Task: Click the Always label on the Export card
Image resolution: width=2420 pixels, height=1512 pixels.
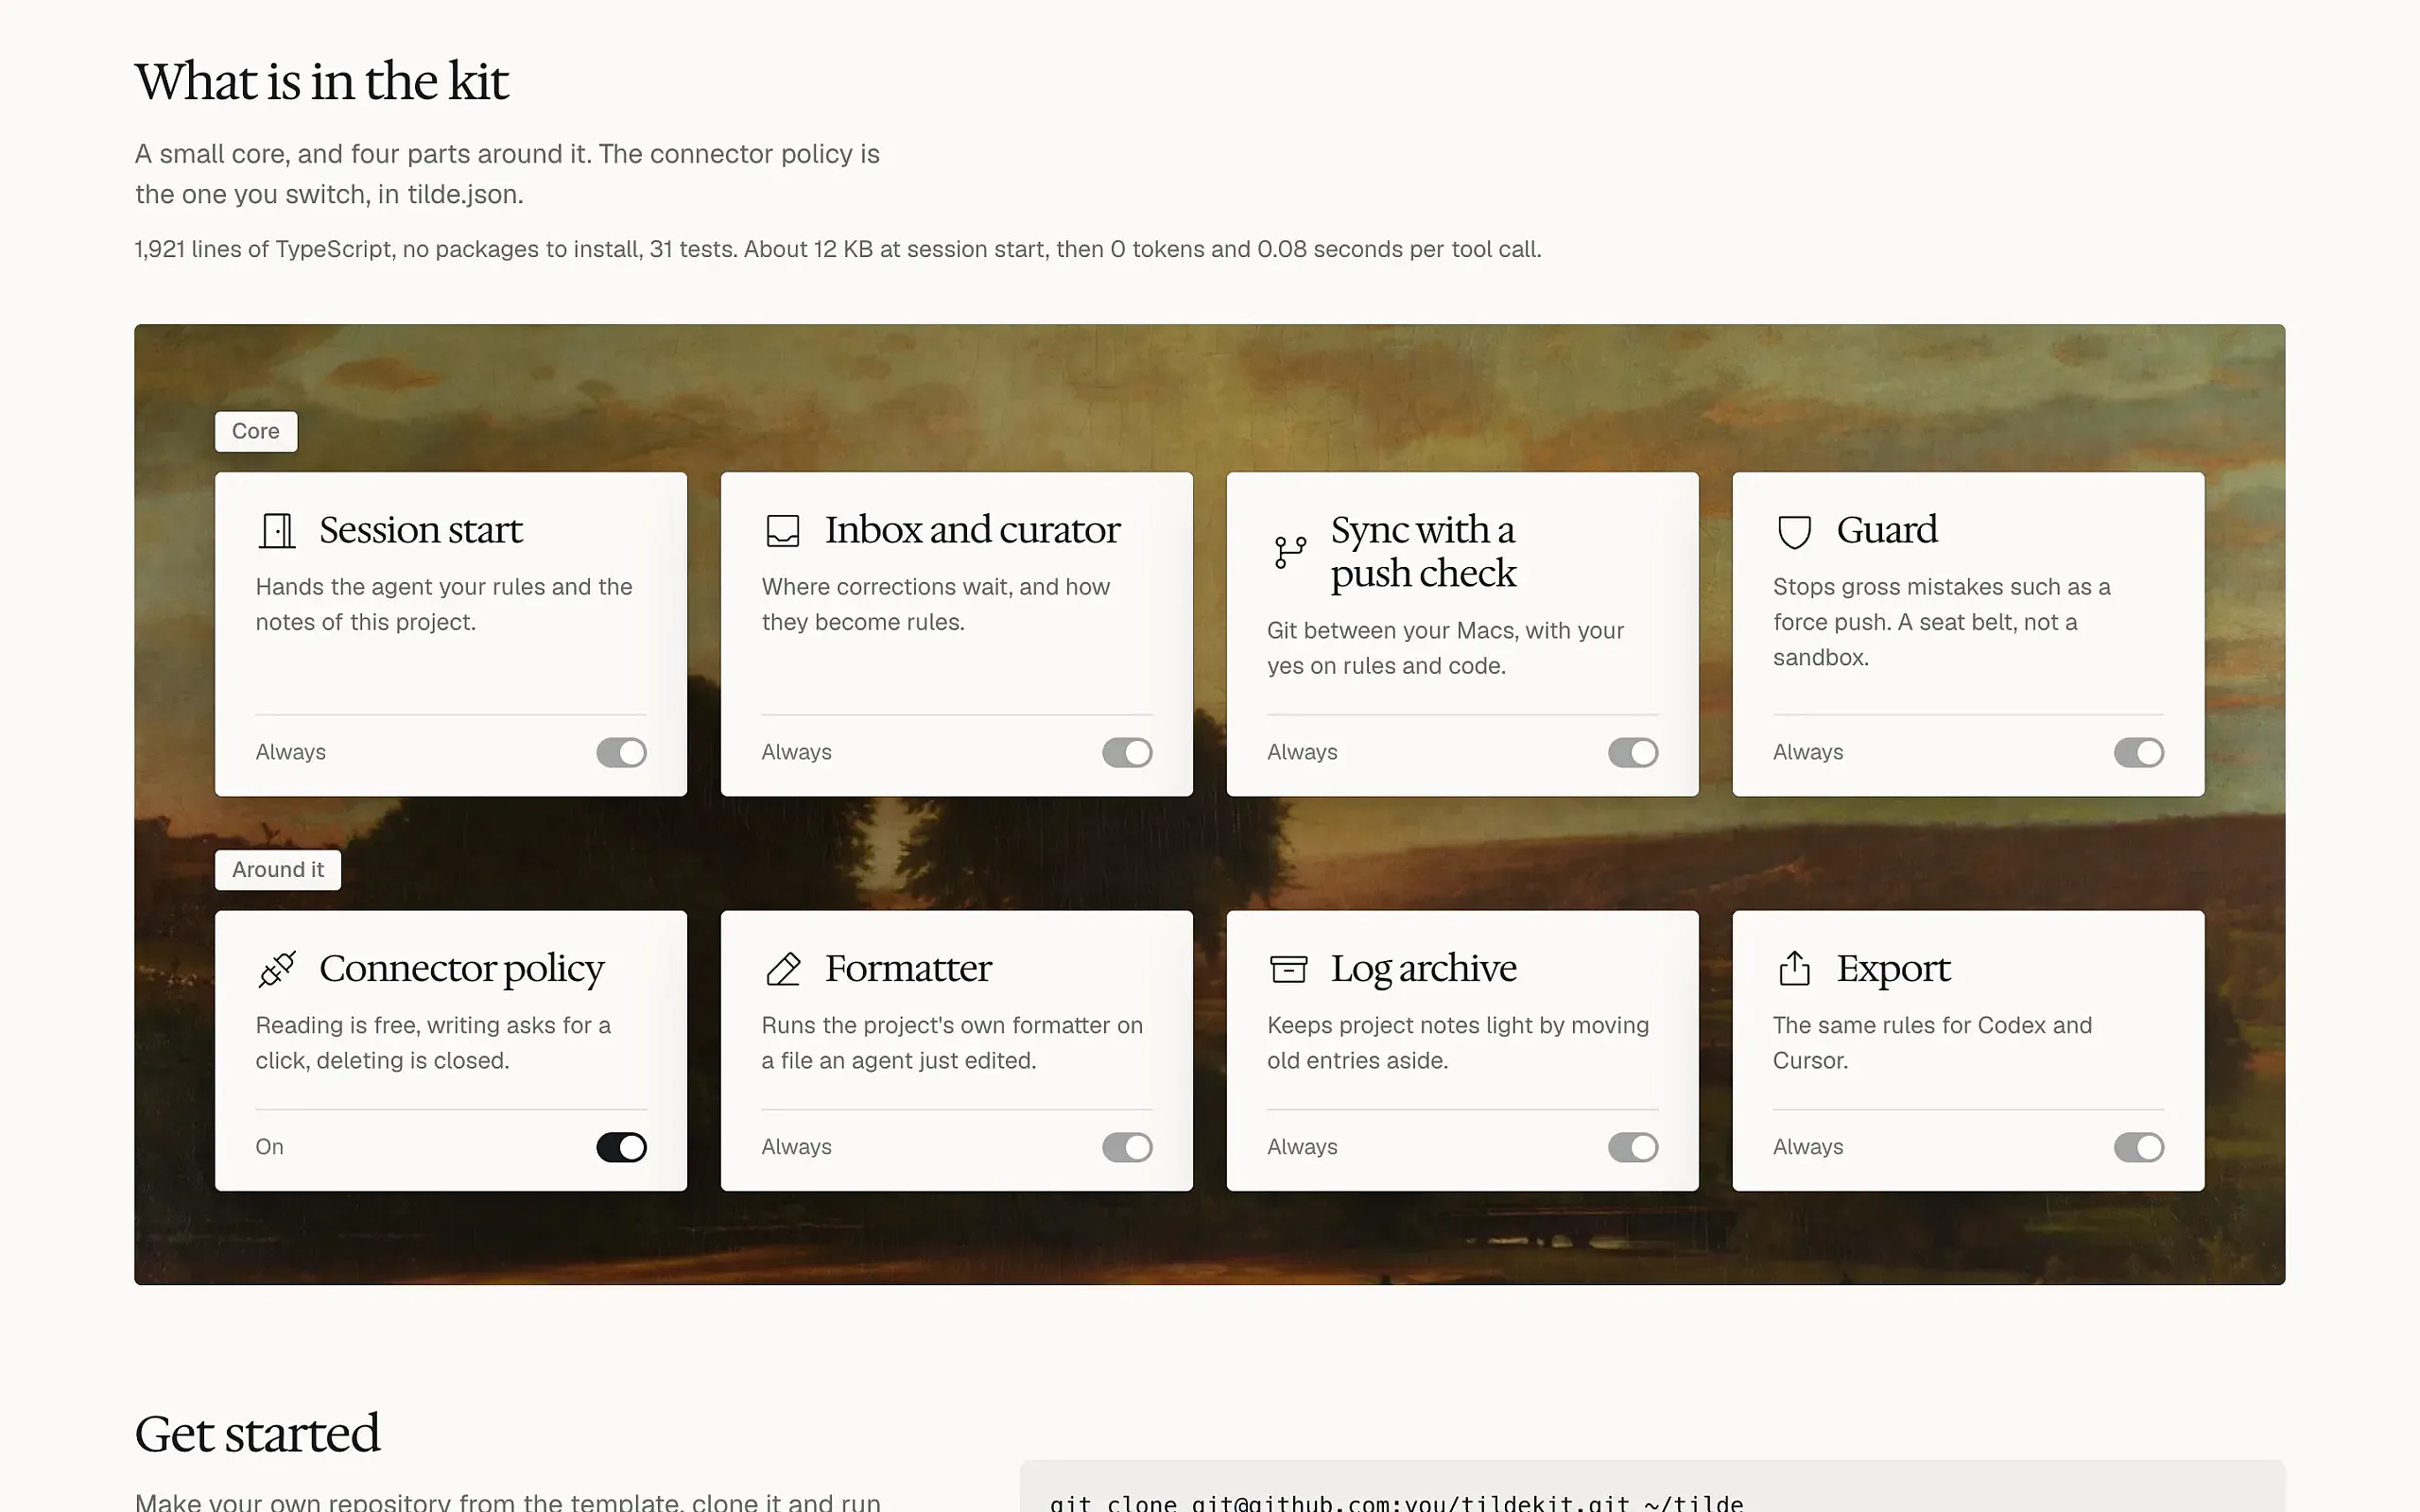Action: click(1808, 1147)
